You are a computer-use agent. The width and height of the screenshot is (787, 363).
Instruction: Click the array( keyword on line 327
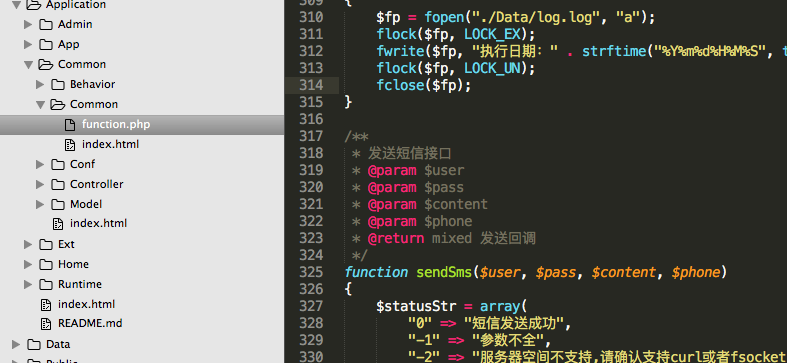point(503,306)
